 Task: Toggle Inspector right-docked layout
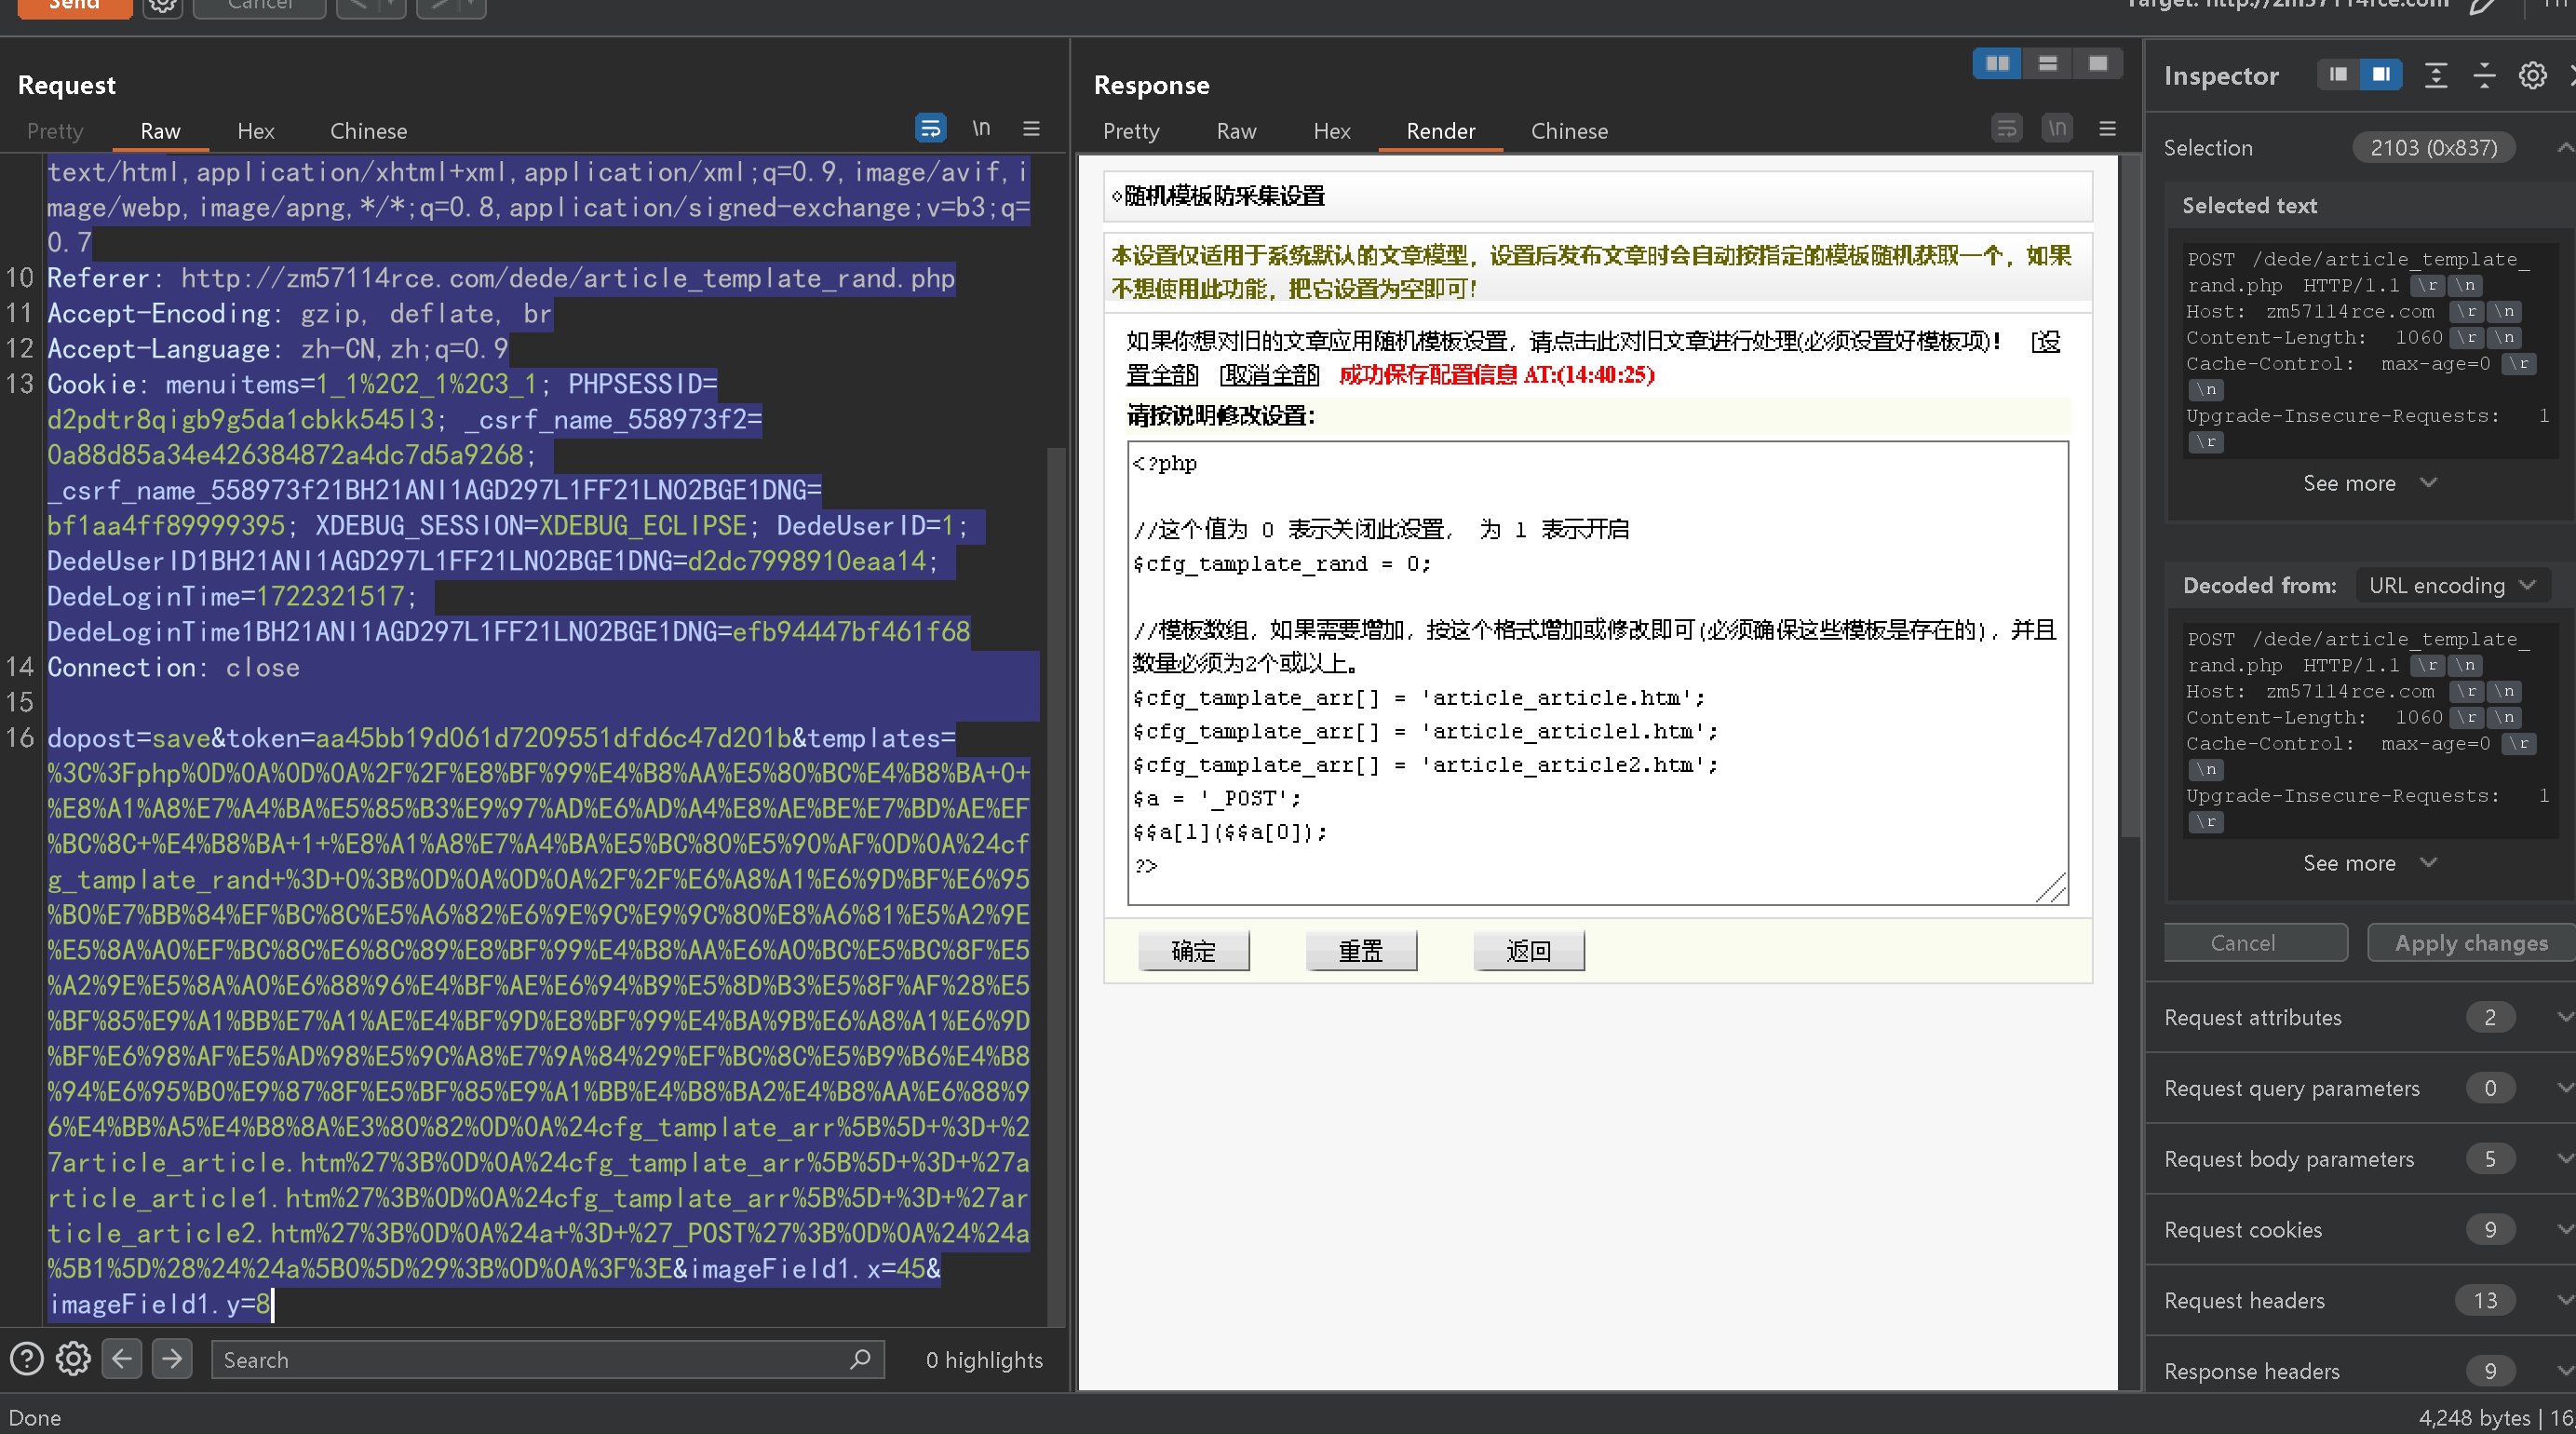tap(2381, 75)
